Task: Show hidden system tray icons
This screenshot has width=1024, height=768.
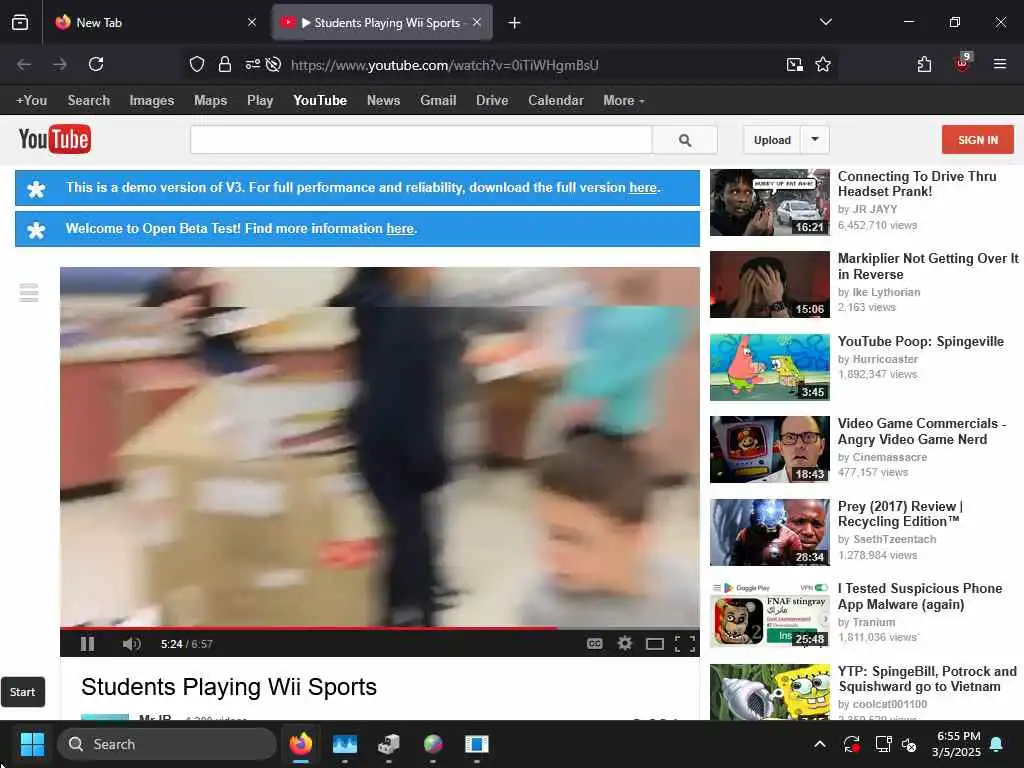Action: click(x=820, y=744)
